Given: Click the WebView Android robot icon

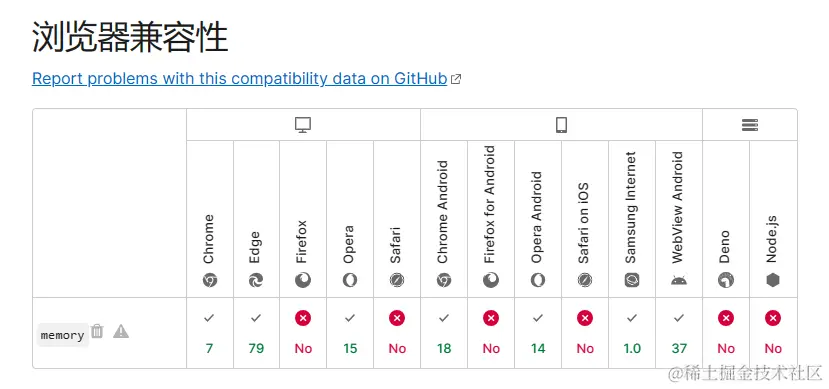Looking at the screenshot, I should 679,280.
